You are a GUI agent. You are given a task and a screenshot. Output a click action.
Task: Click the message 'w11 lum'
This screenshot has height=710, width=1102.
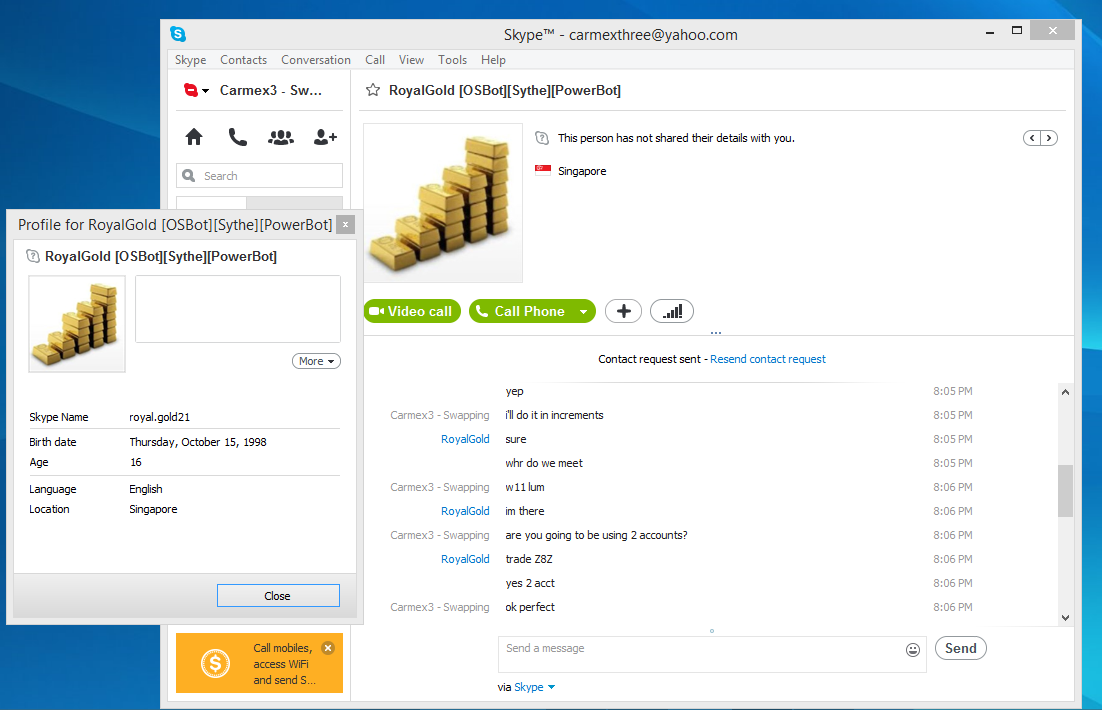[524, 487]
